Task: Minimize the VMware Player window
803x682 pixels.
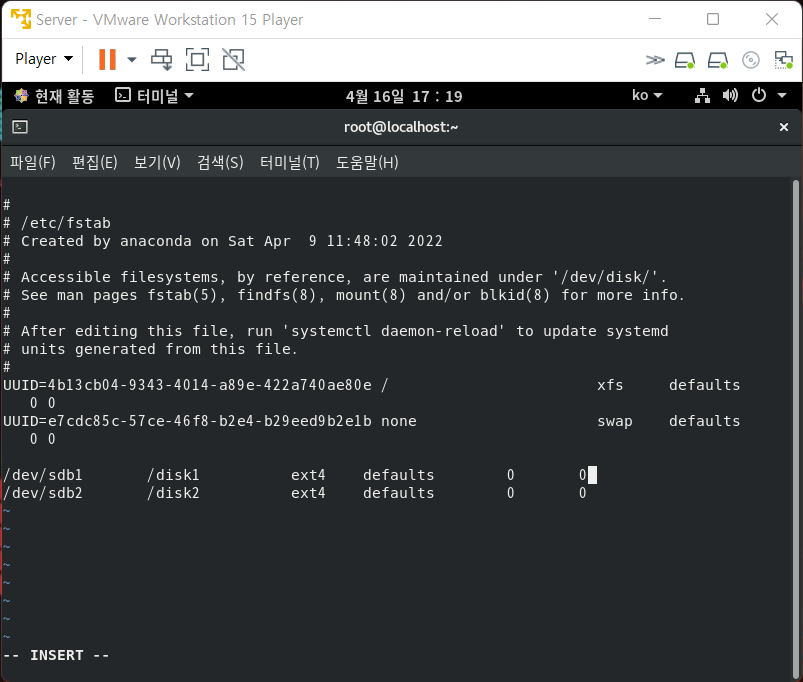Action: click(x=654, y=19)
